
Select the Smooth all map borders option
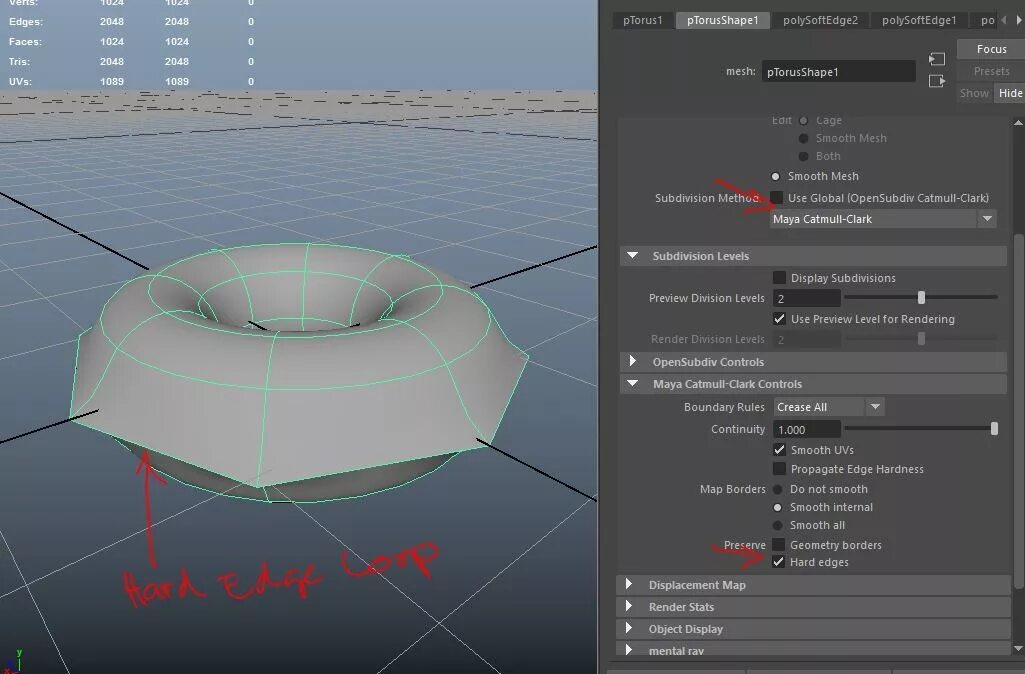(777, 526)
